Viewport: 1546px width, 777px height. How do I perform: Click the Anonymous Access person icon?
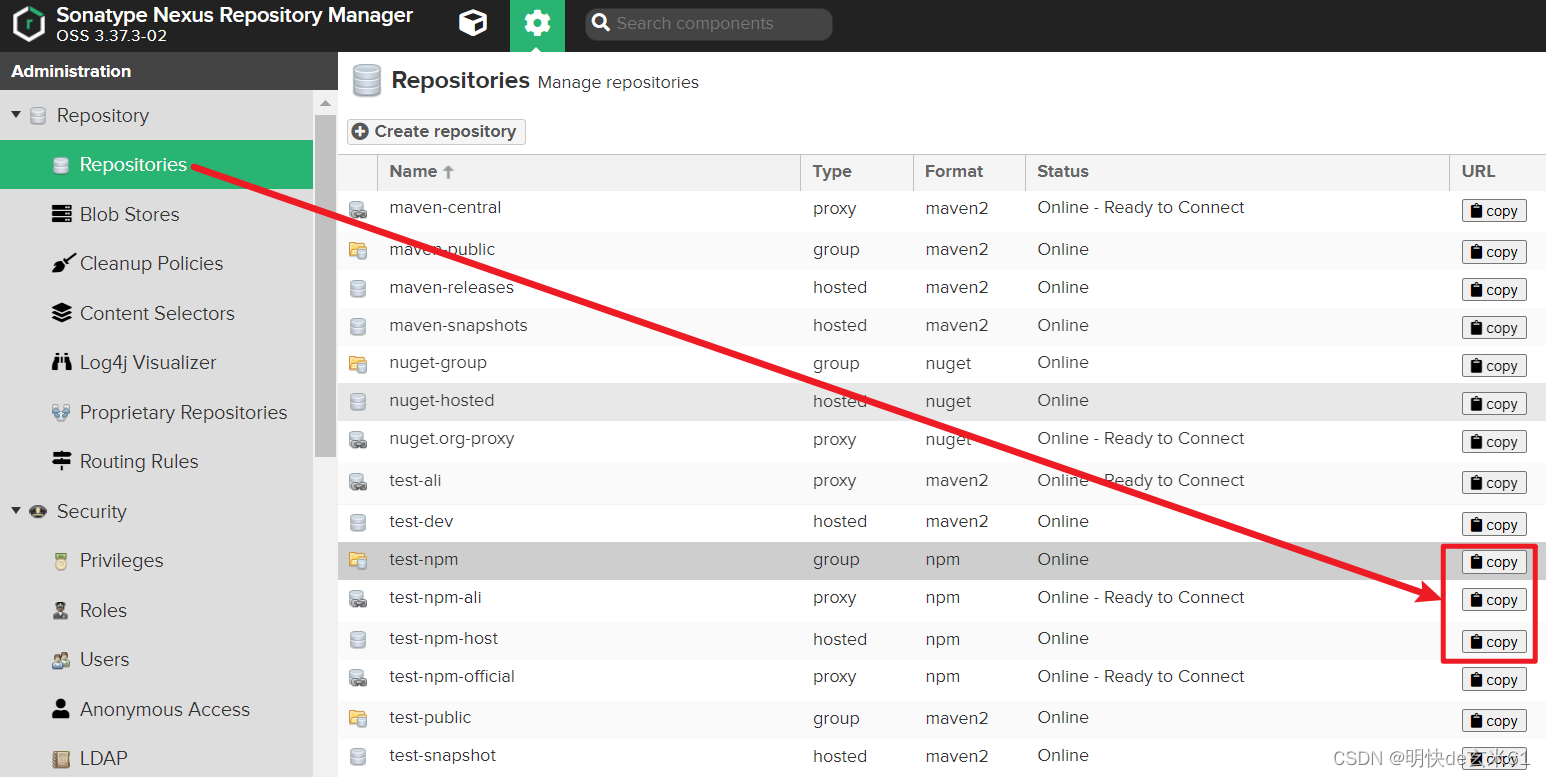(x=62, y=709)
